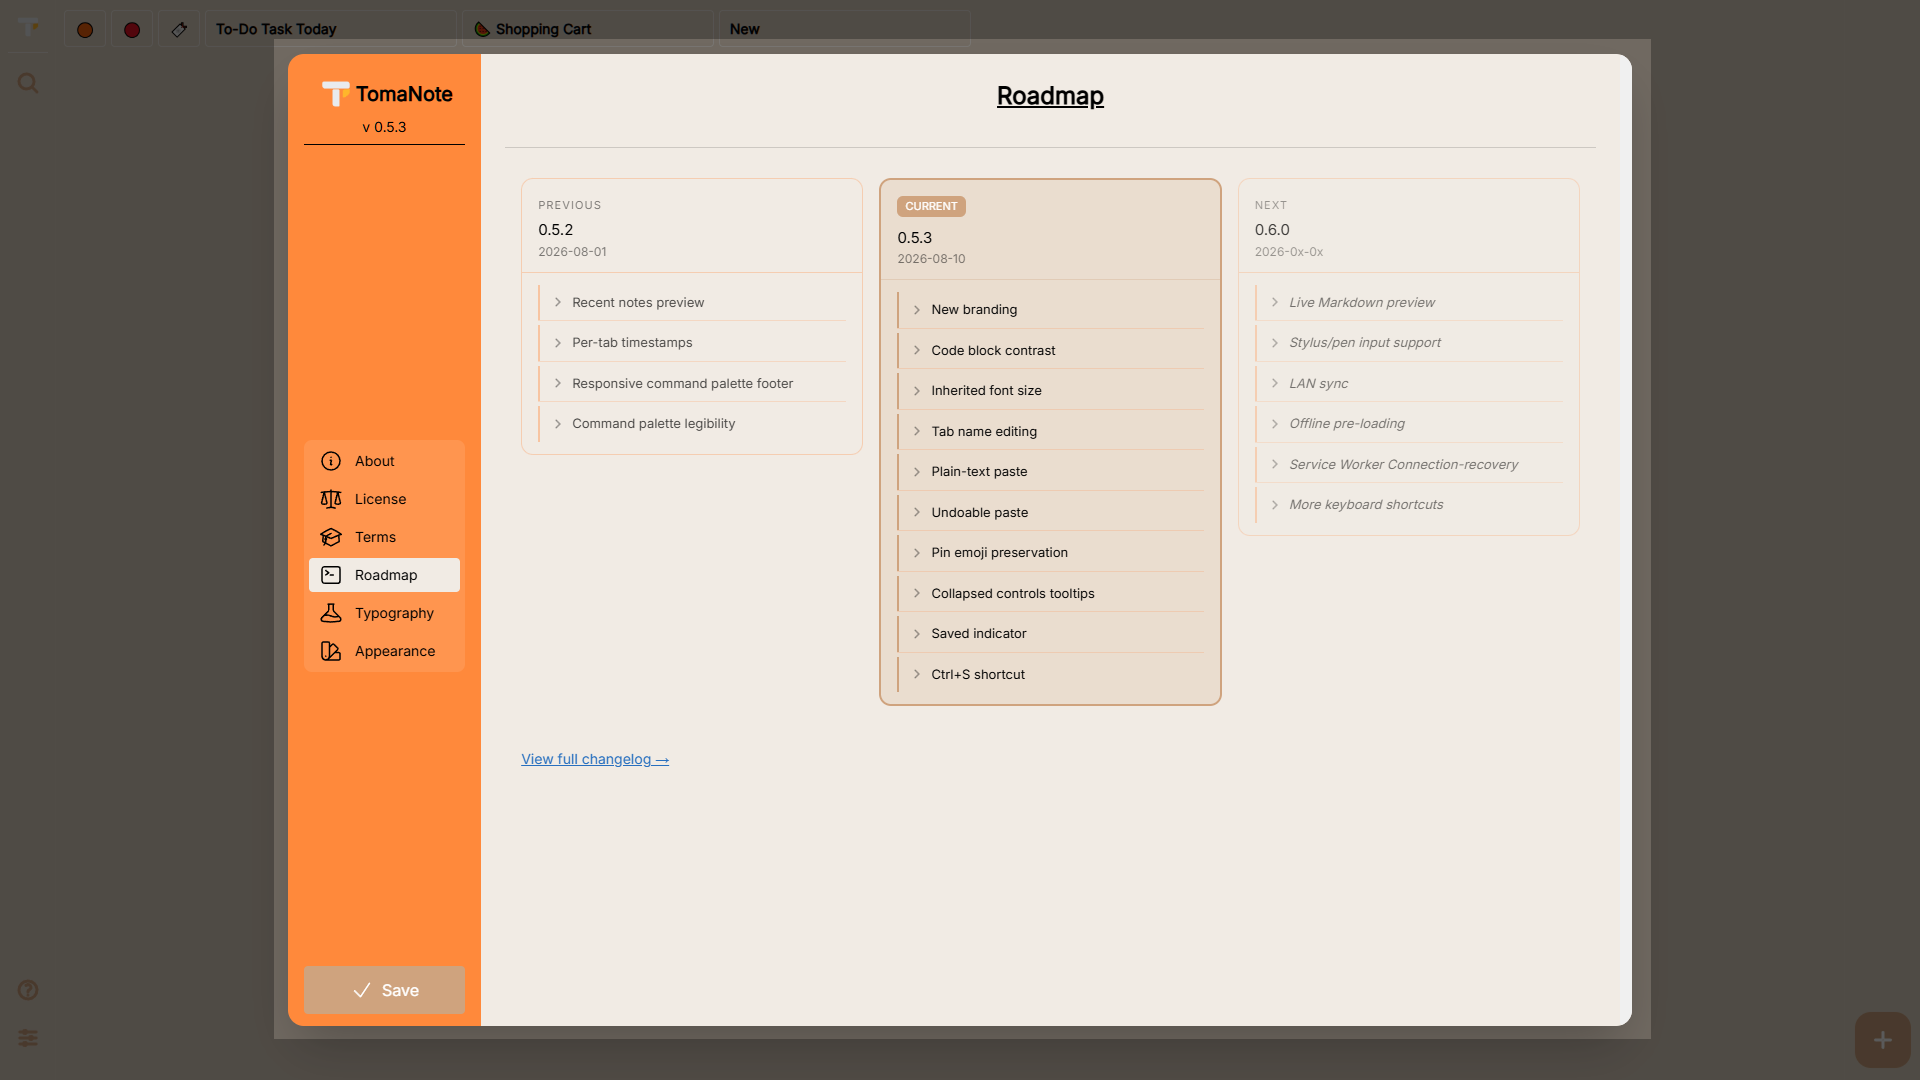Open Terms in settings sidebar
The image size is (1920, 1080).
[x=384, y=537]
